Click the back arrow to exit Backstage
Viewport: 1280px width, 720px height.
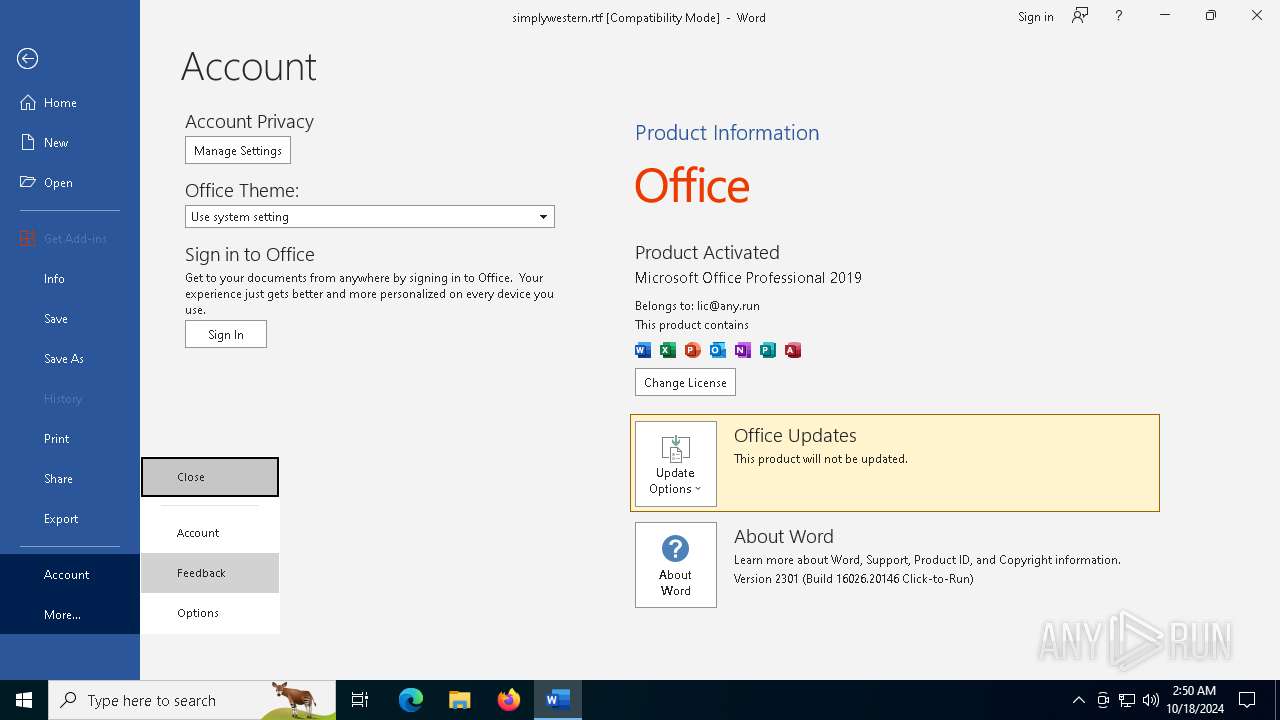tap(28, 59)
